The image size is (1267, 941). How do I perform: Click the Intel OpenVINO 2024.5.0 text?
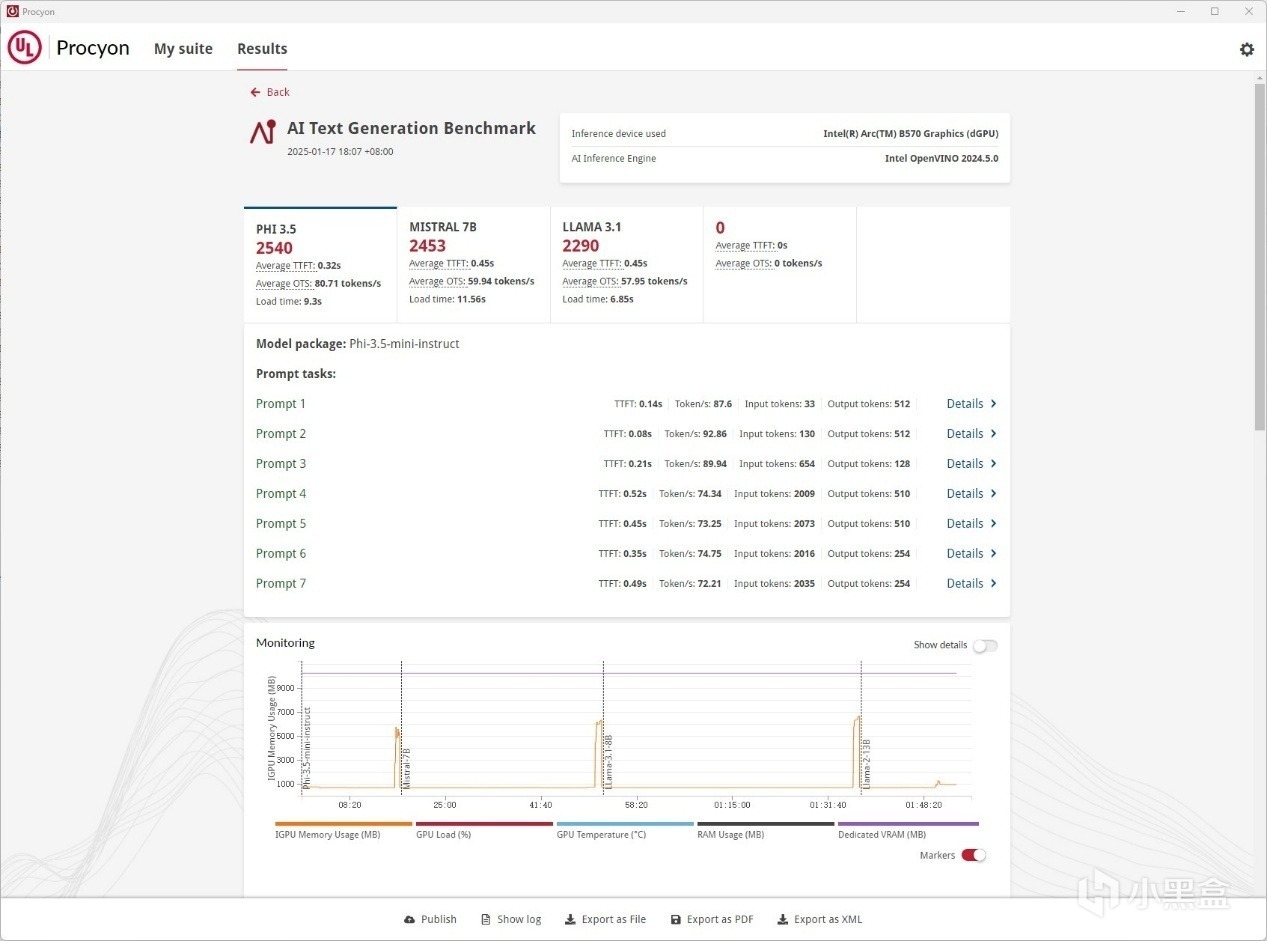click(941, 159)
